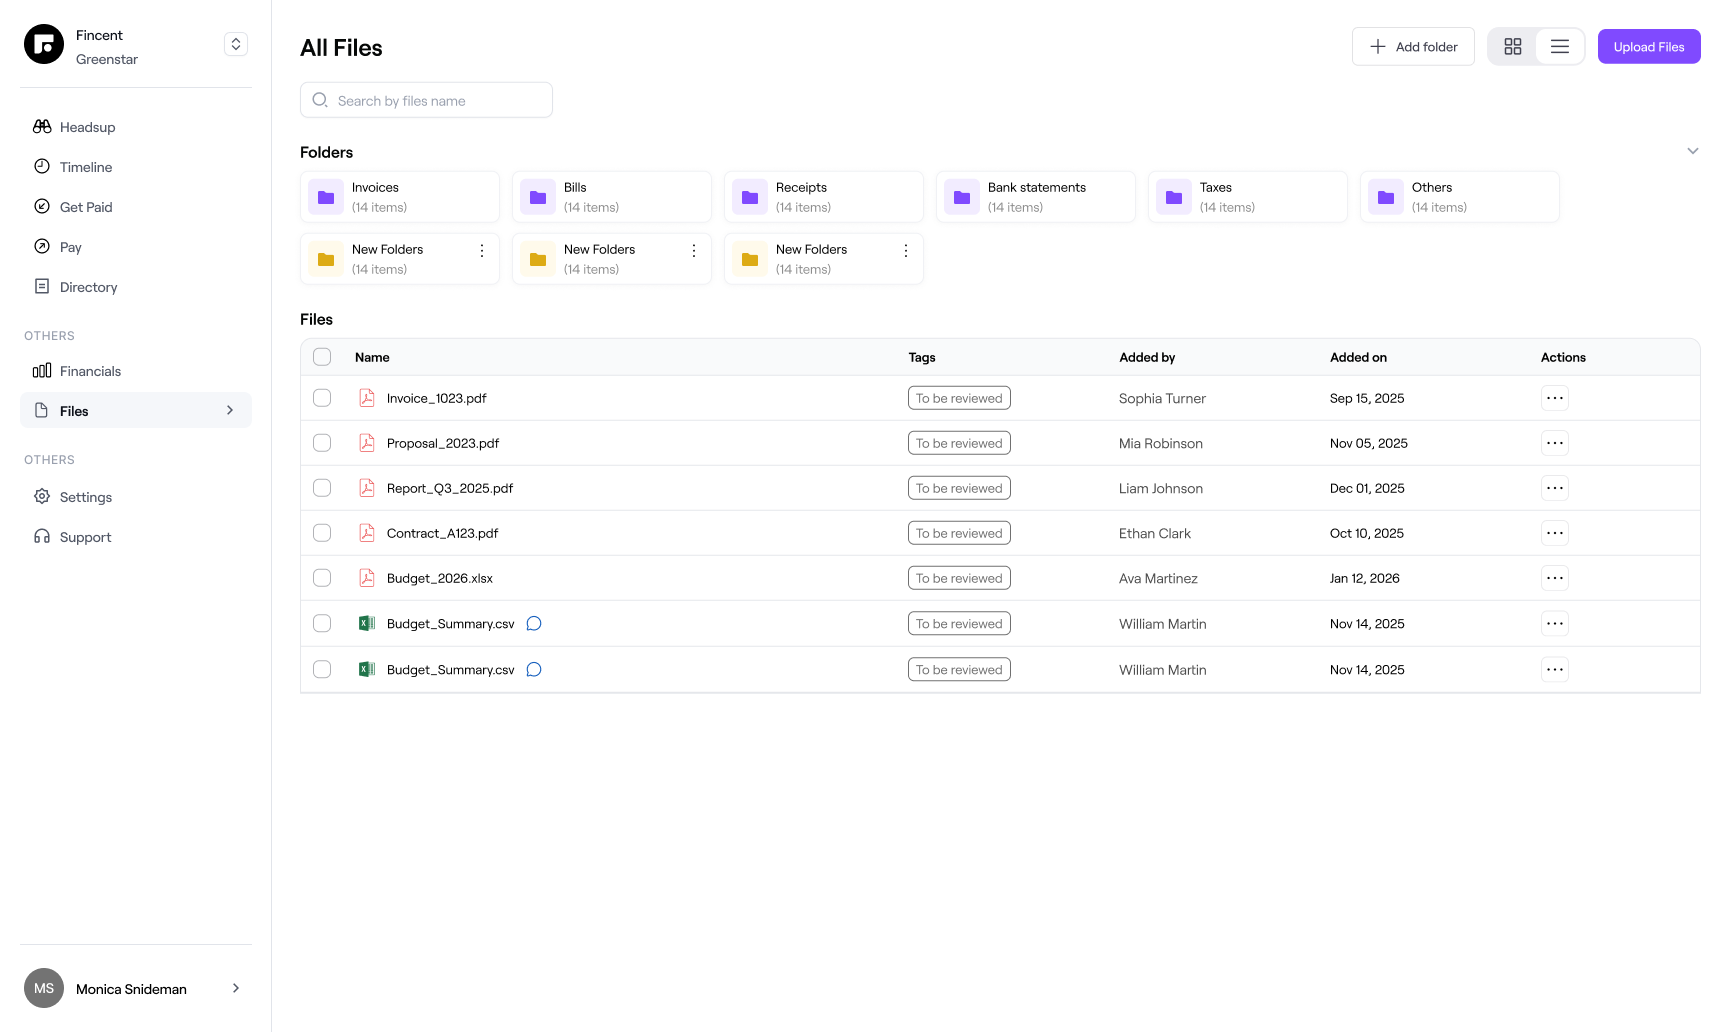Image resolution: width=1728 pixels, height=1032 pixels.
Task: Open actions menu for Proposal_2023.pdf
Action: (1555, 443)
